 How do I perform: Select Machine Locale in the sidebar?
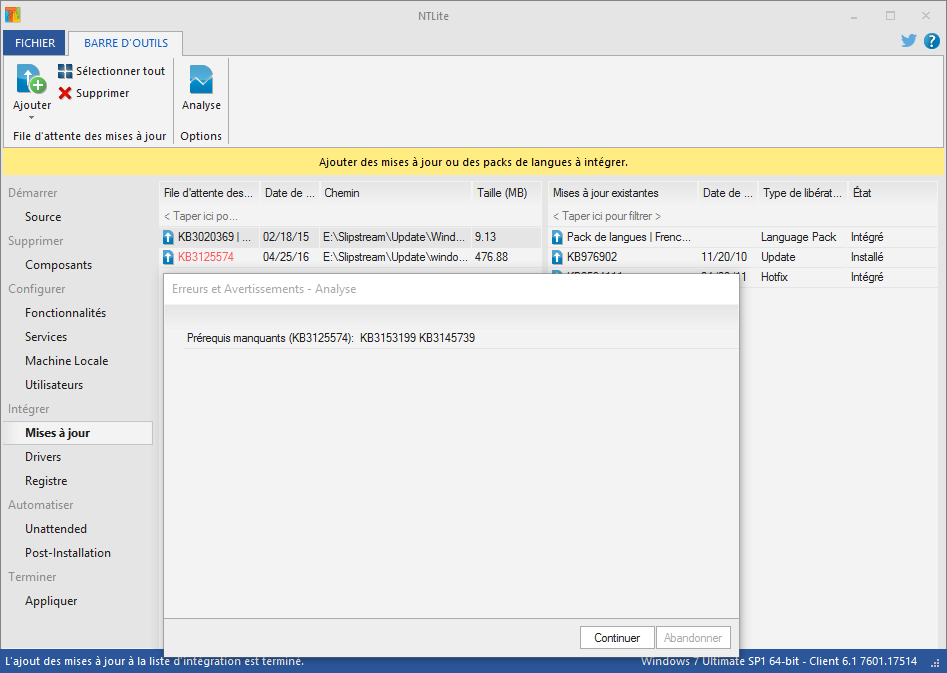tap(66, 361)
